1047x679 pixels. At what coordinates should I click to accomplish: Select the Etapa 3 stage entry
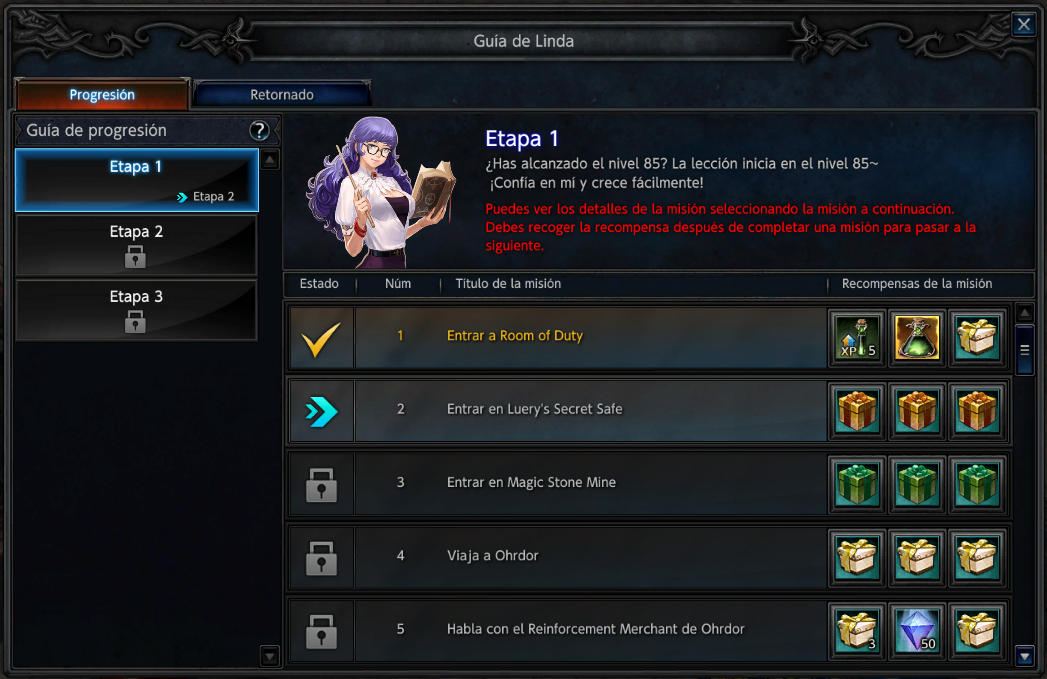click(x=136, y=310)
